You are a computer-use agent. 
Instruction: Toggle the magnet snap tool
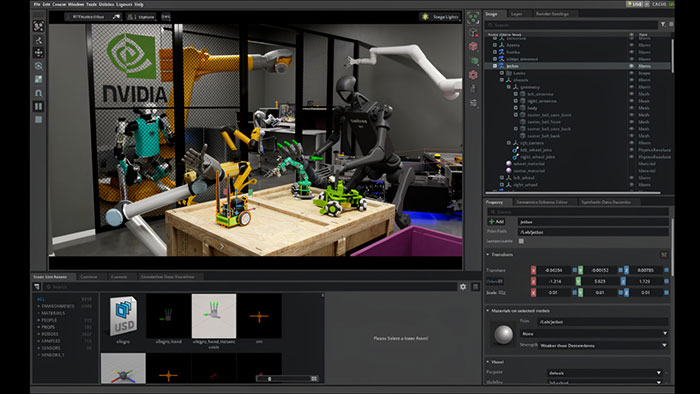38,93
